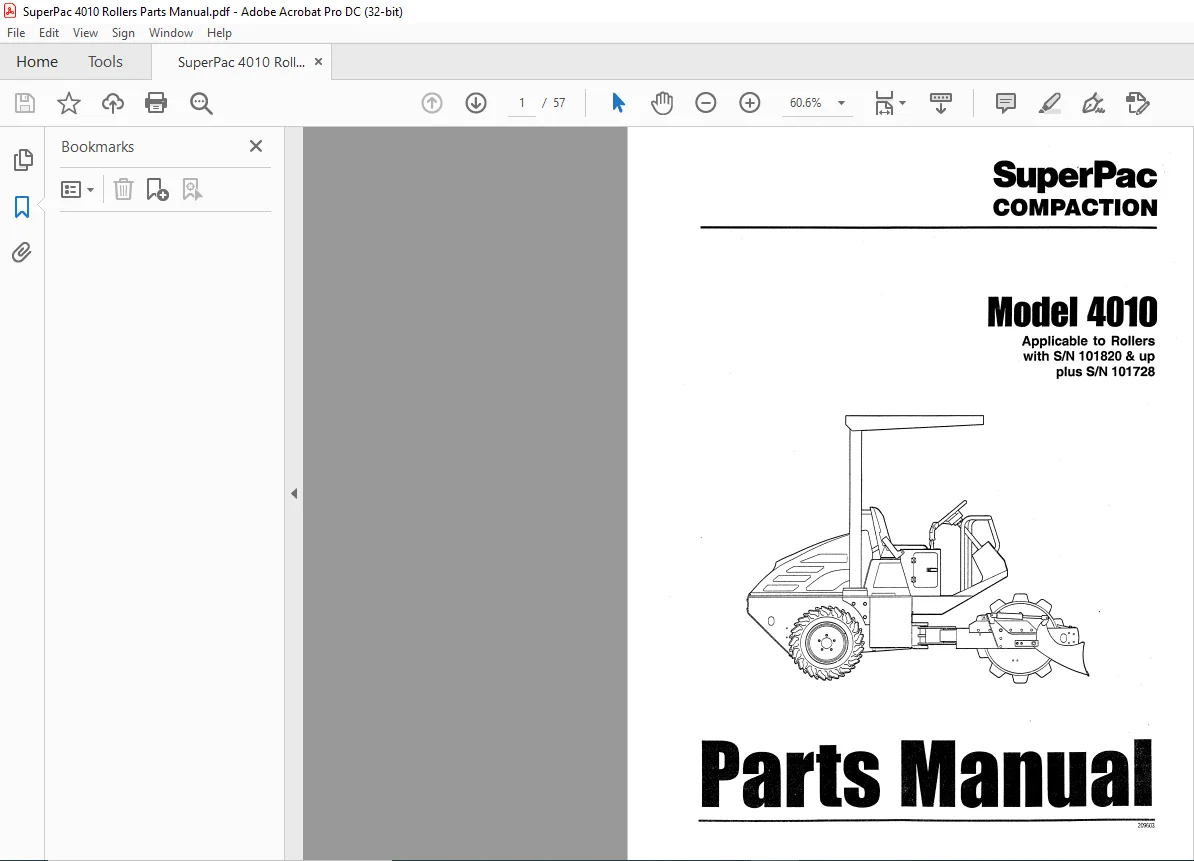The image size is (1194, 861).
Task: Add a sticky note comment
Action: pos(1006,103)
